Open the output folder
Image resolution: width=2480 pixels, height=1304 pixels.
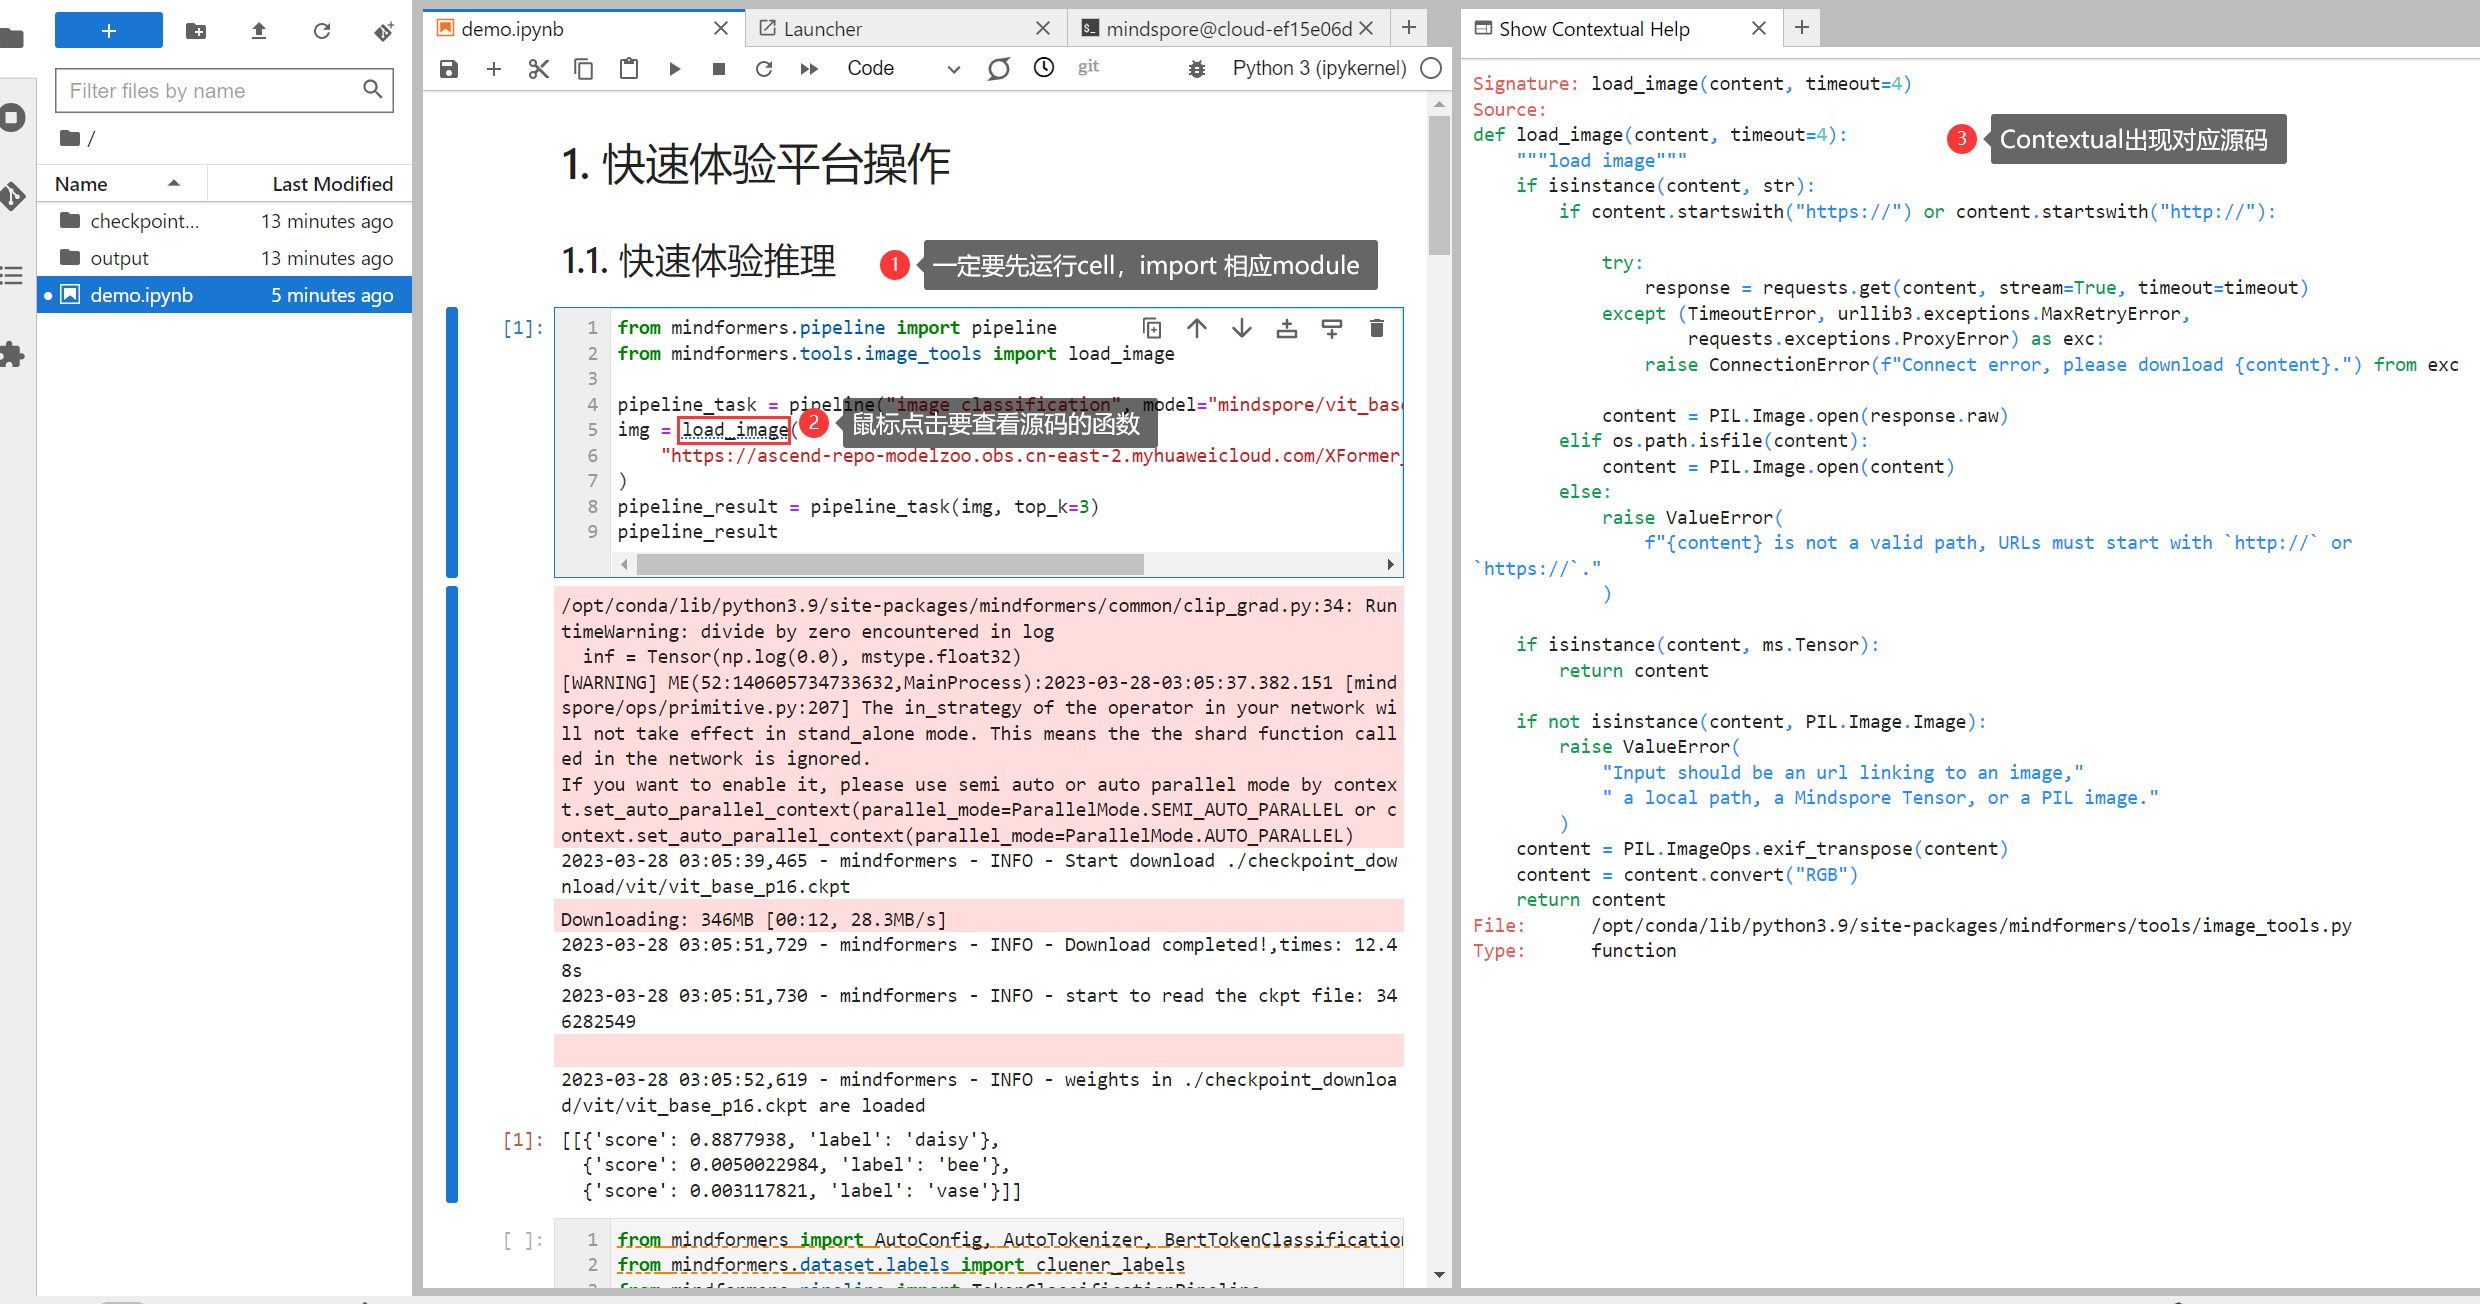[x=119, y=258]
